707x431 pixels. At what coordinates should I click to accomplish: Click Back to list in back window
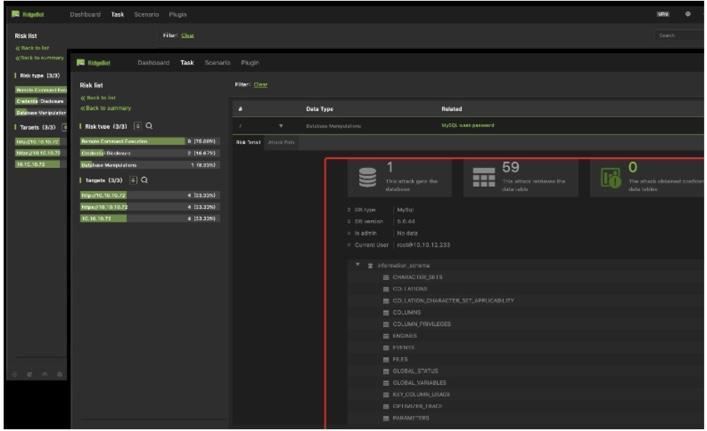(32, 48)
